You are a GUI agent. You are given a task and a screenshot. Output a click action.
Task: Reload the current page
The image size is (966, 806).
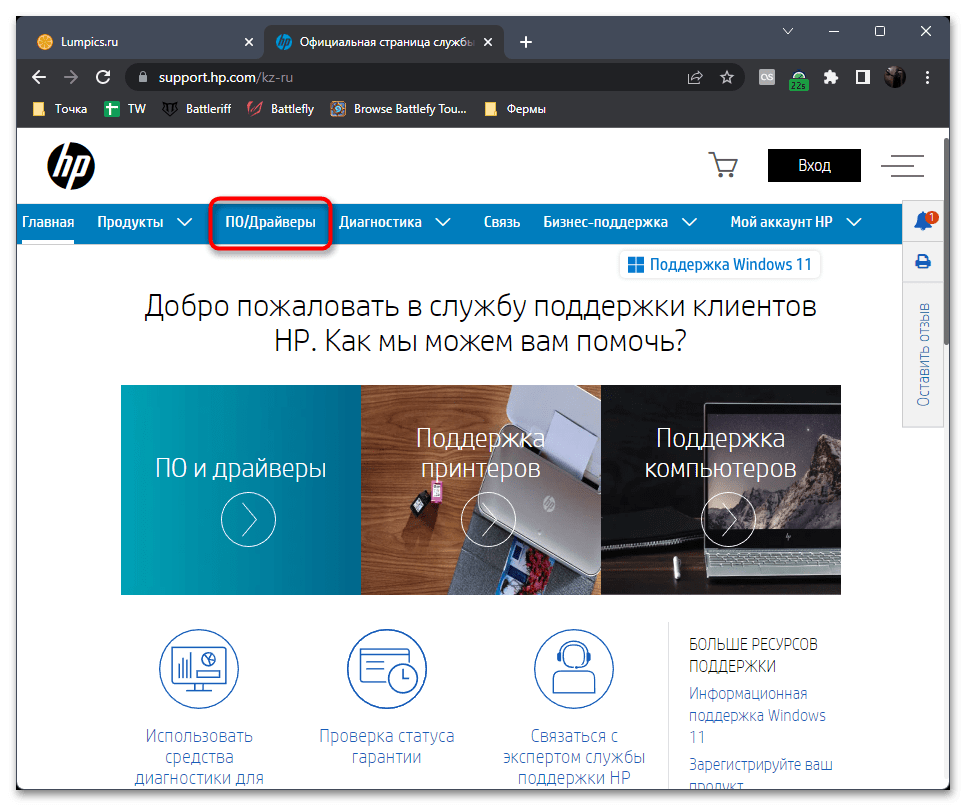click(103, 77)
